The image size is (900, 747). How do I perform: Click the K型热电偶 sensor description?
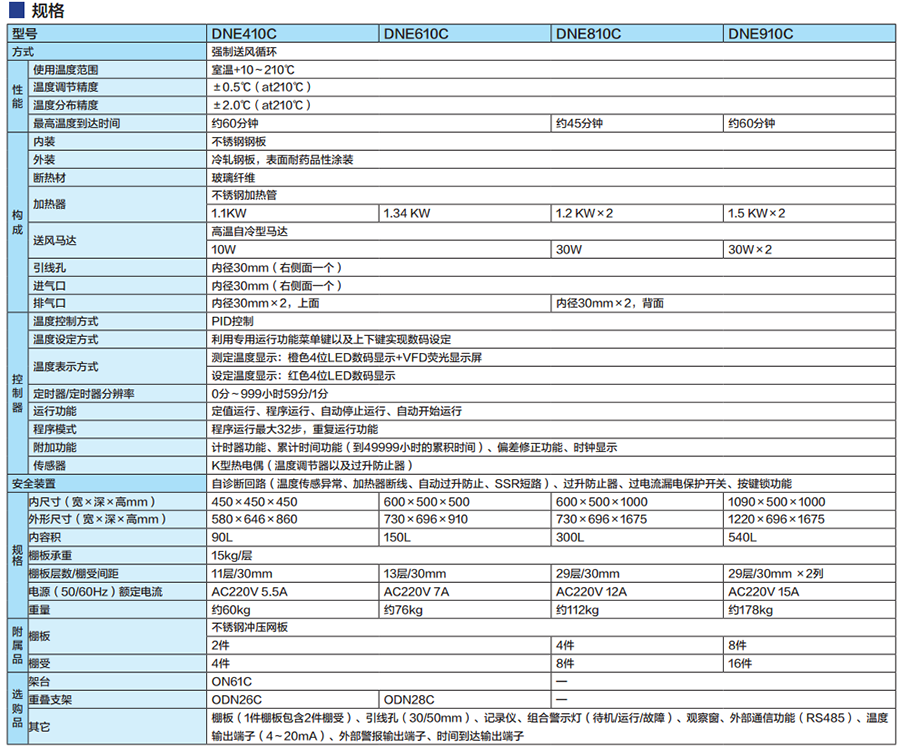(312, 465)
